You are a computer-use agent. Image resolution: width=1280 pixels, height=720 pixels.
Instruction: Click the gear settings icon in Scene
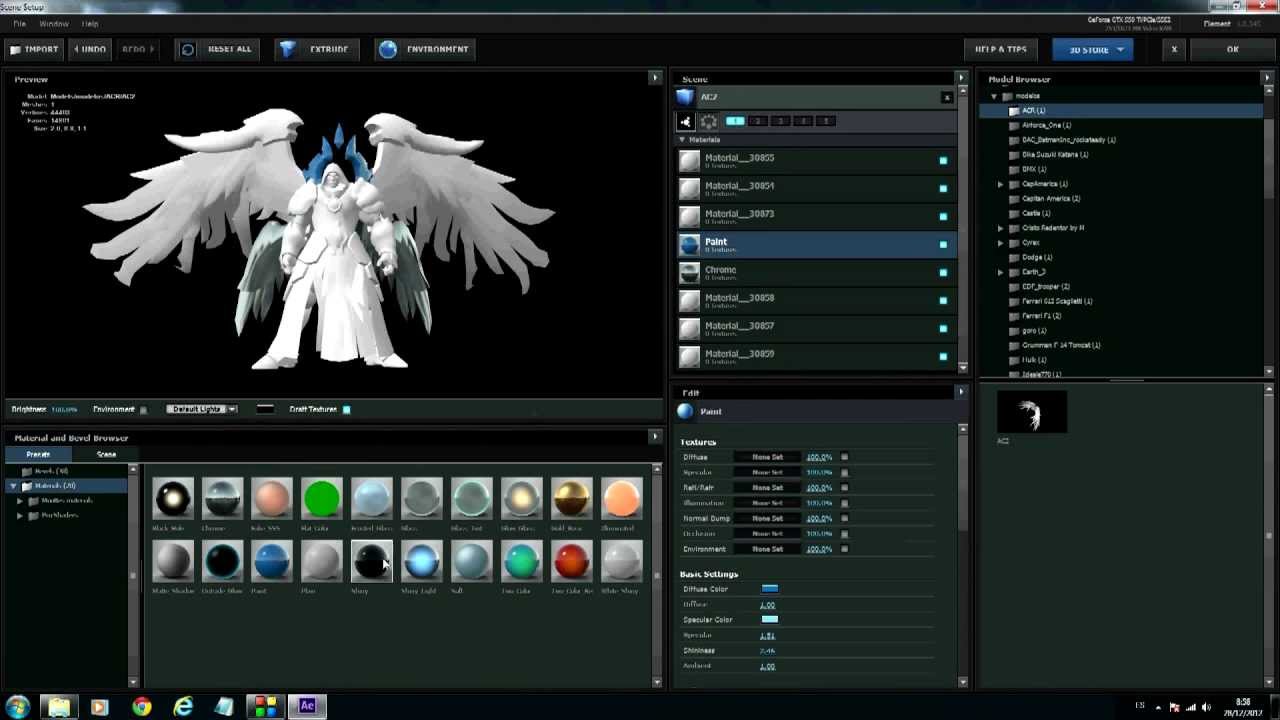[x=708, y=121]
